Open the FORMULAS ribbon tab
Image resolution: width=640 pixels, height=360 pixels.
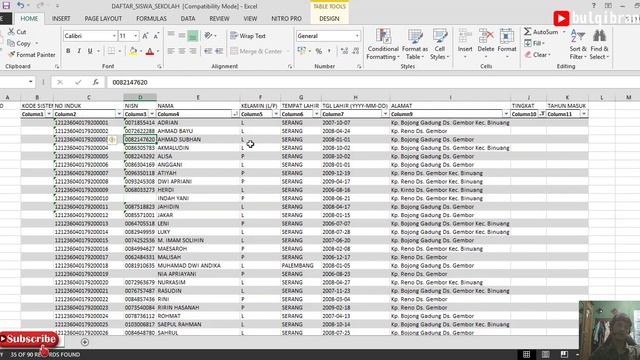tap(151, 19)
